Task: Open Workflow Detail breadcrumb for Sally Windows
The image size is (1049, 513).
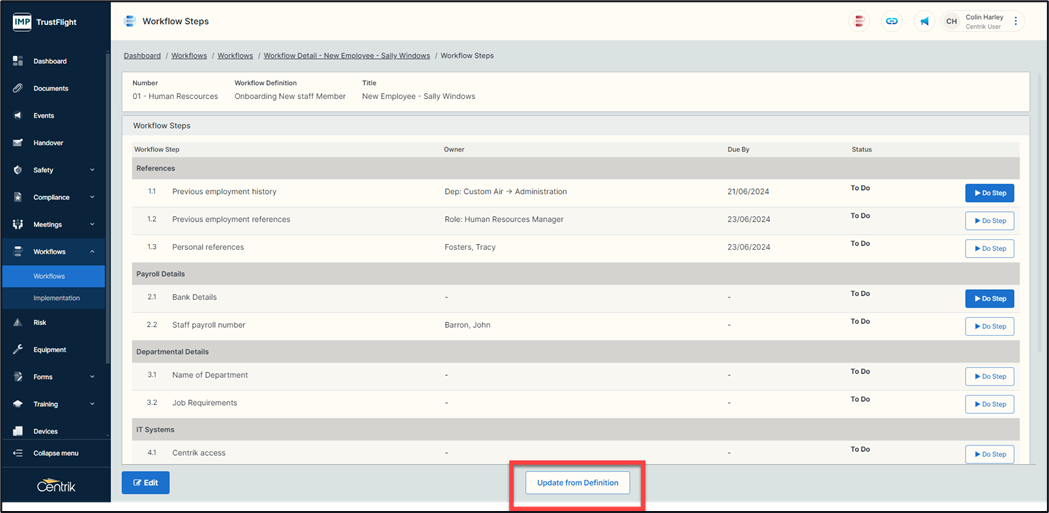Action: [346, 56]
